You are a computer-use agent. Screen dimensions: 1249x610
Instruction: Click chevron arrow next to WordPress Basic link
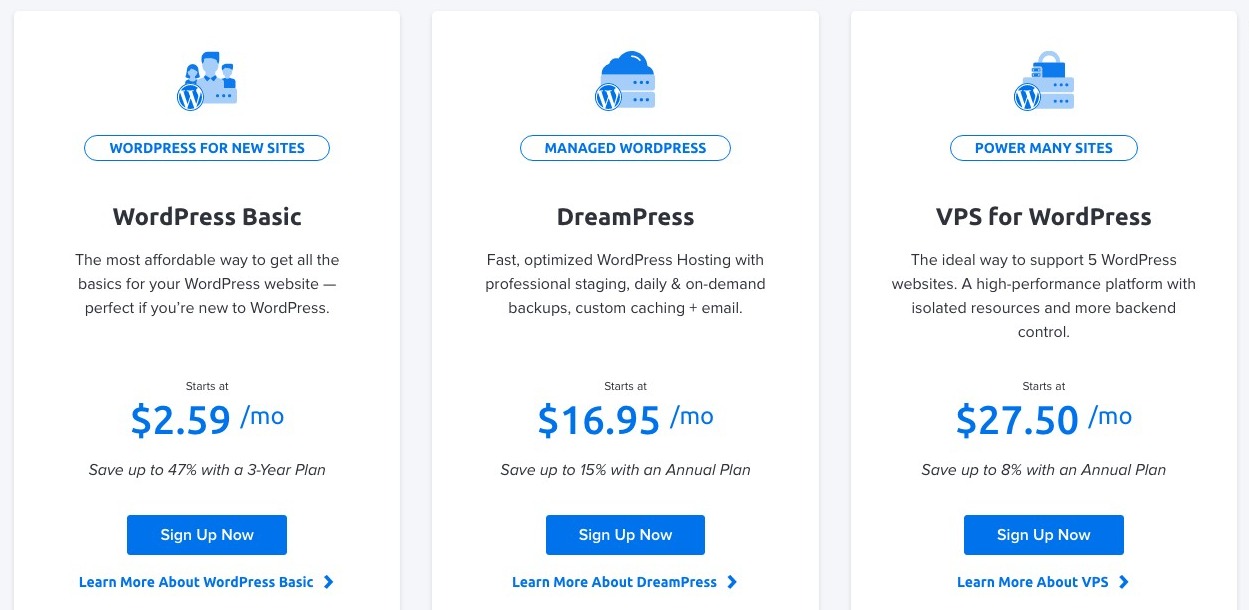329,582
